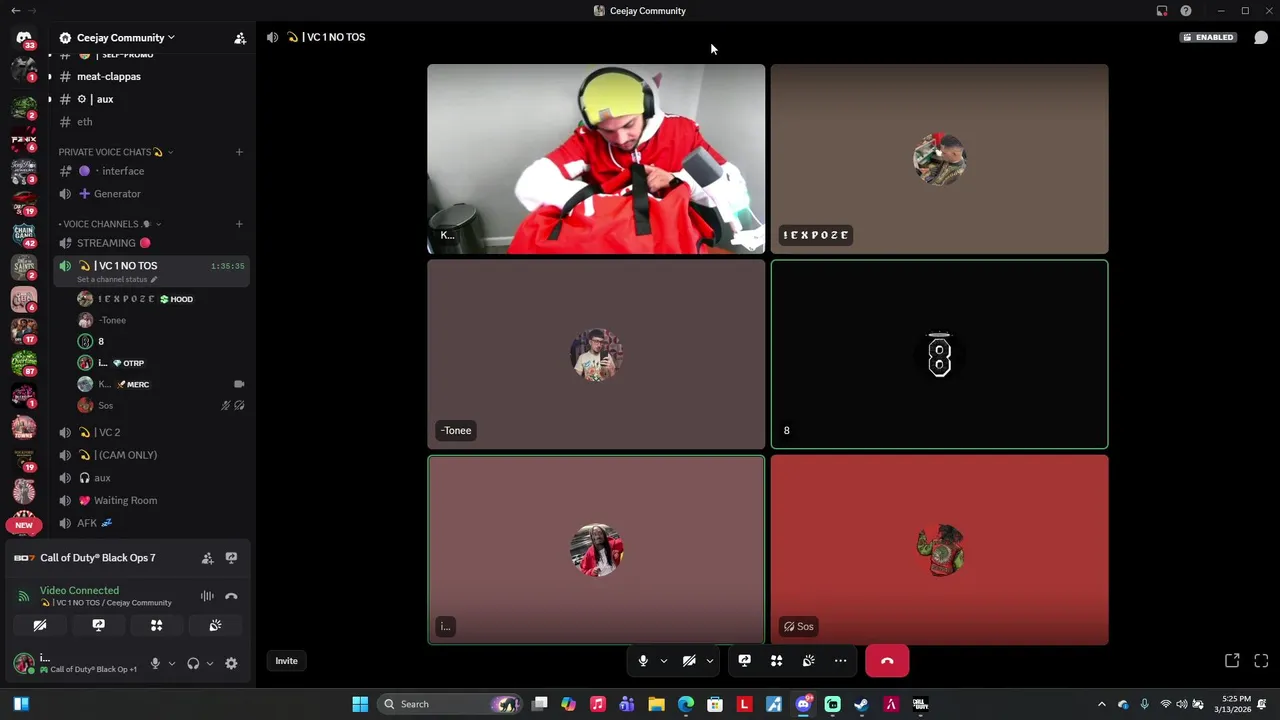Open camera options arrow in call bar

[709, 661]
